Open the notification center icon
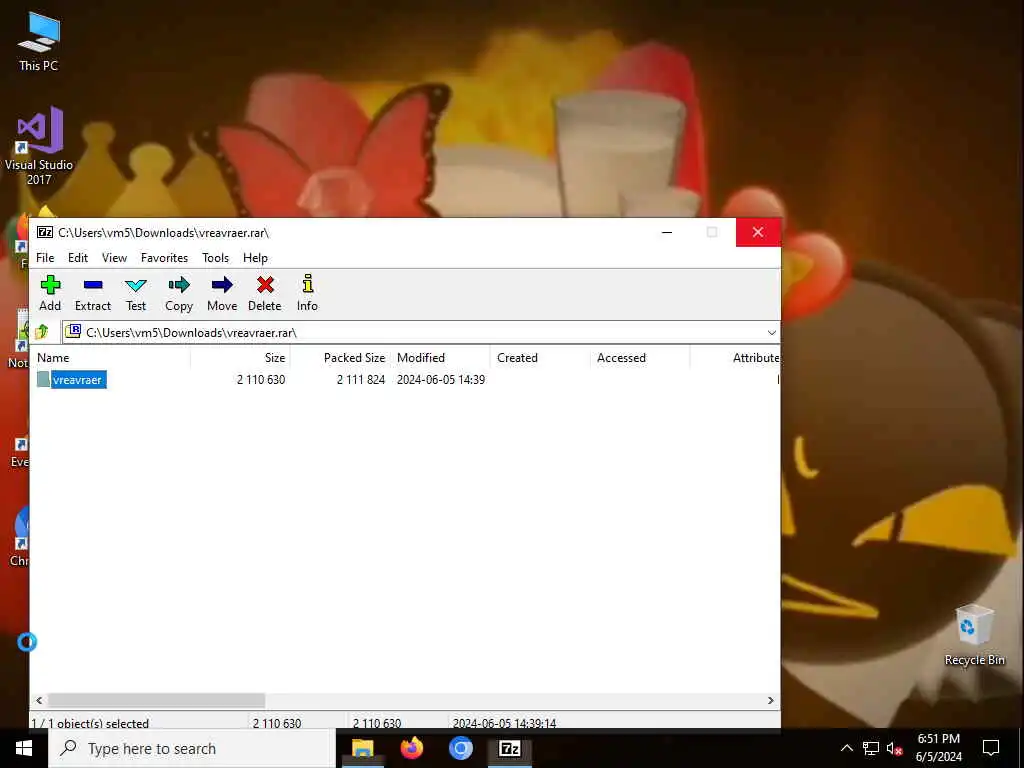This screenshot has width=1024, height=768. coord(991,748)
